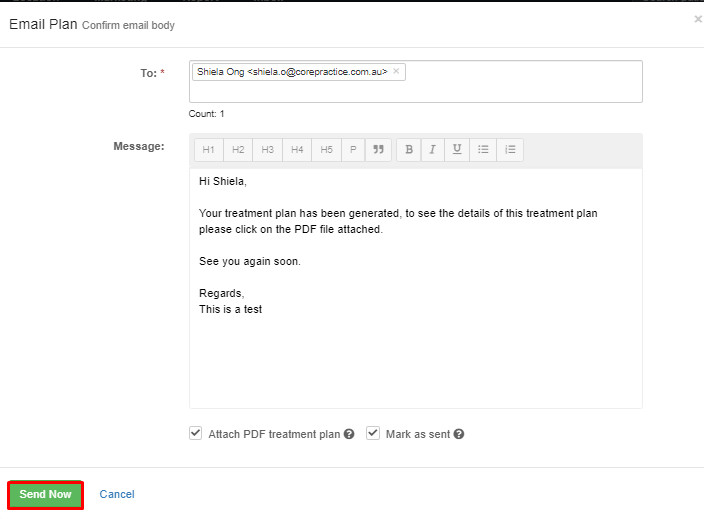Send the email with Send Now
The width and height of the screenshot is (704, 519).
(45, 495)
